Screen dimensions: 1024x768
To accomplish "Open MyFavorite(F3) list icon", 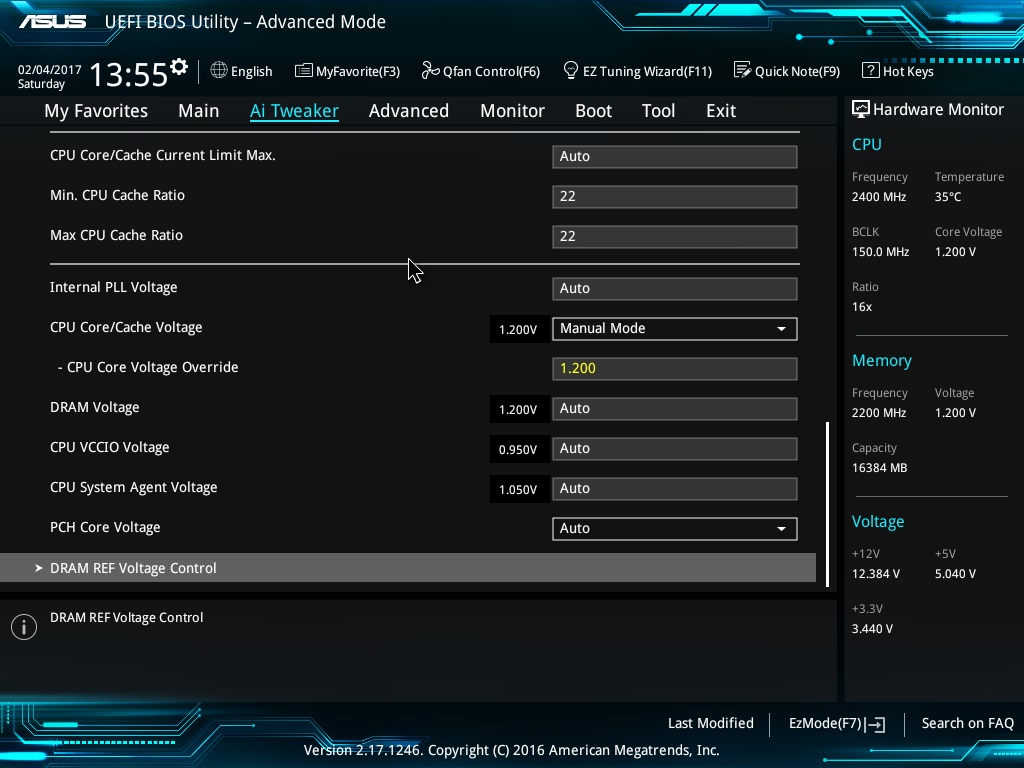I will [303, 71].
